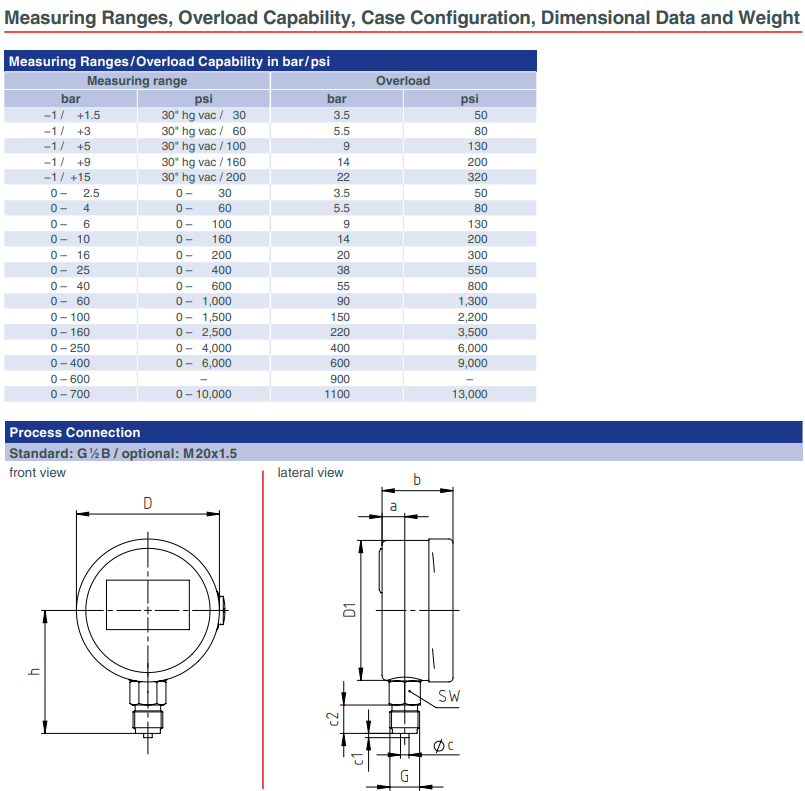
Task: Click the front view label
Action: [x=37, y=473]
